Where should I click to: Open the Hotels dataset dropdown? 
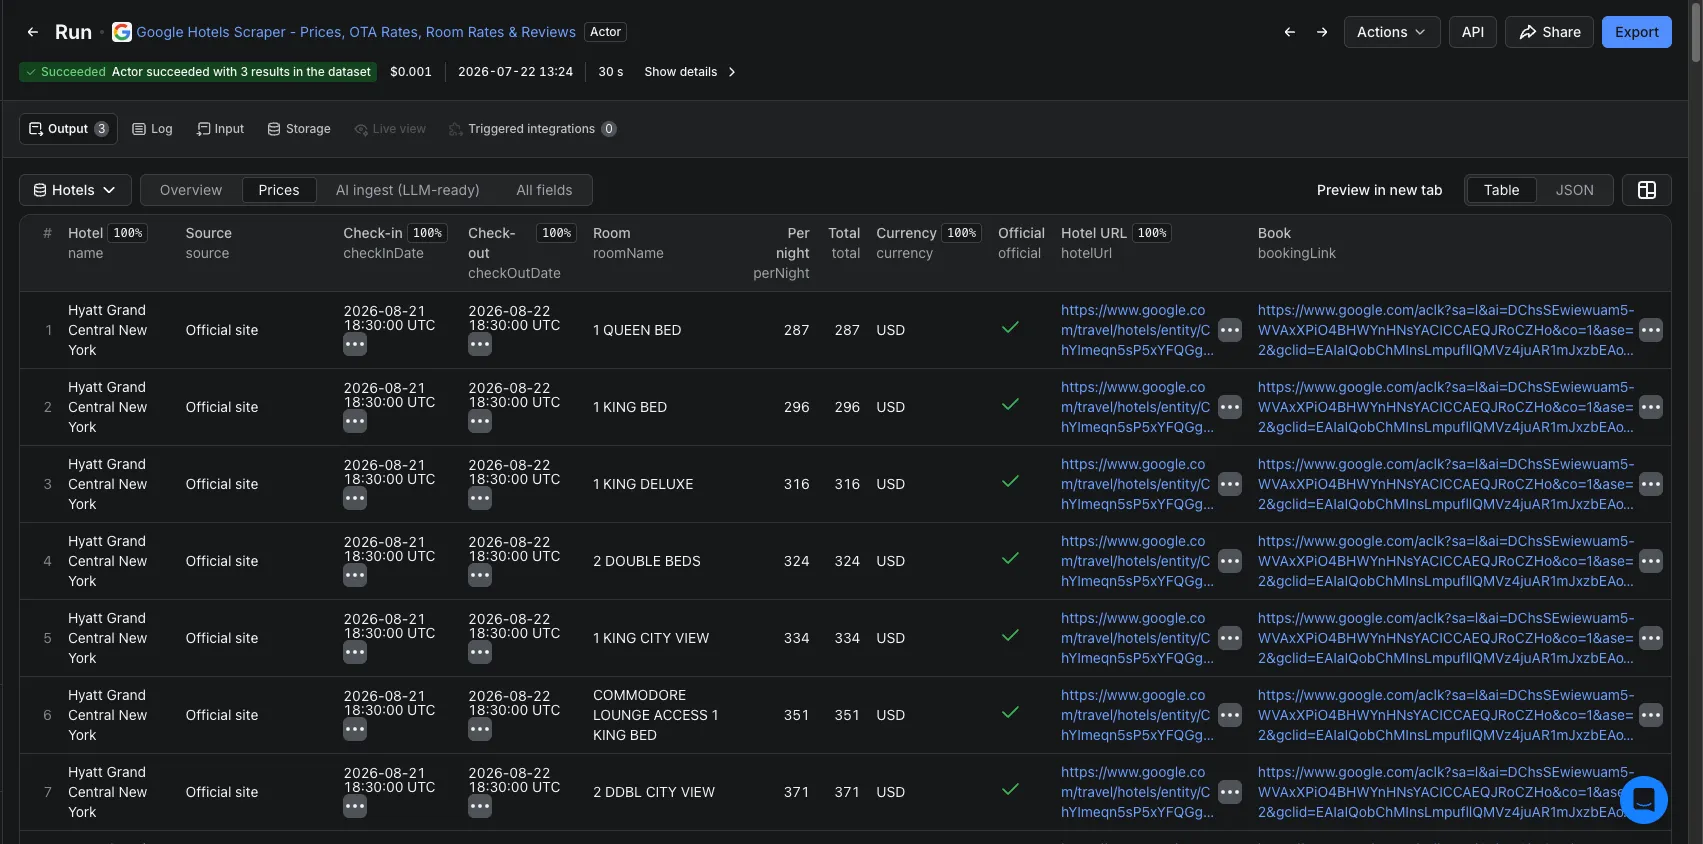(75, 190)
